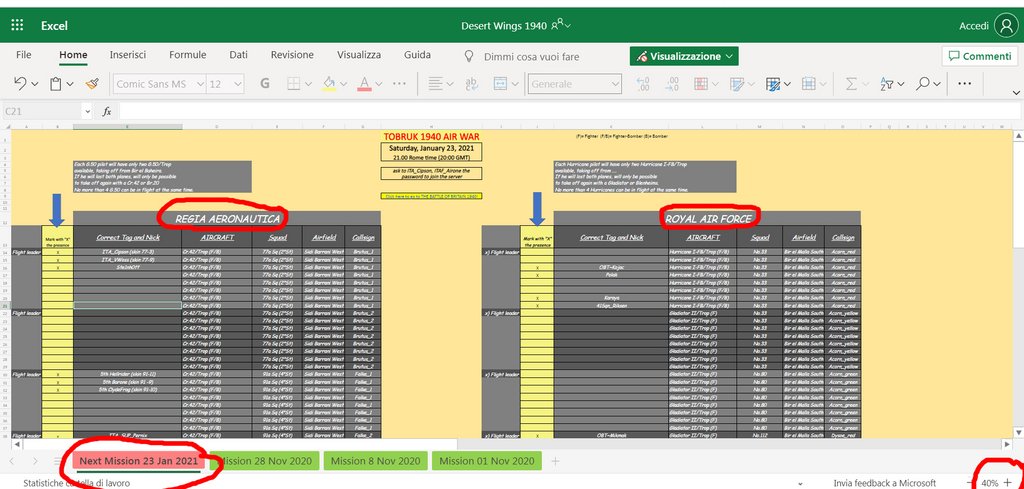The width and height of the screenshot is (1024, 489).
Task: Open more ribbon commands ellipsis
Action: point(964,84)
